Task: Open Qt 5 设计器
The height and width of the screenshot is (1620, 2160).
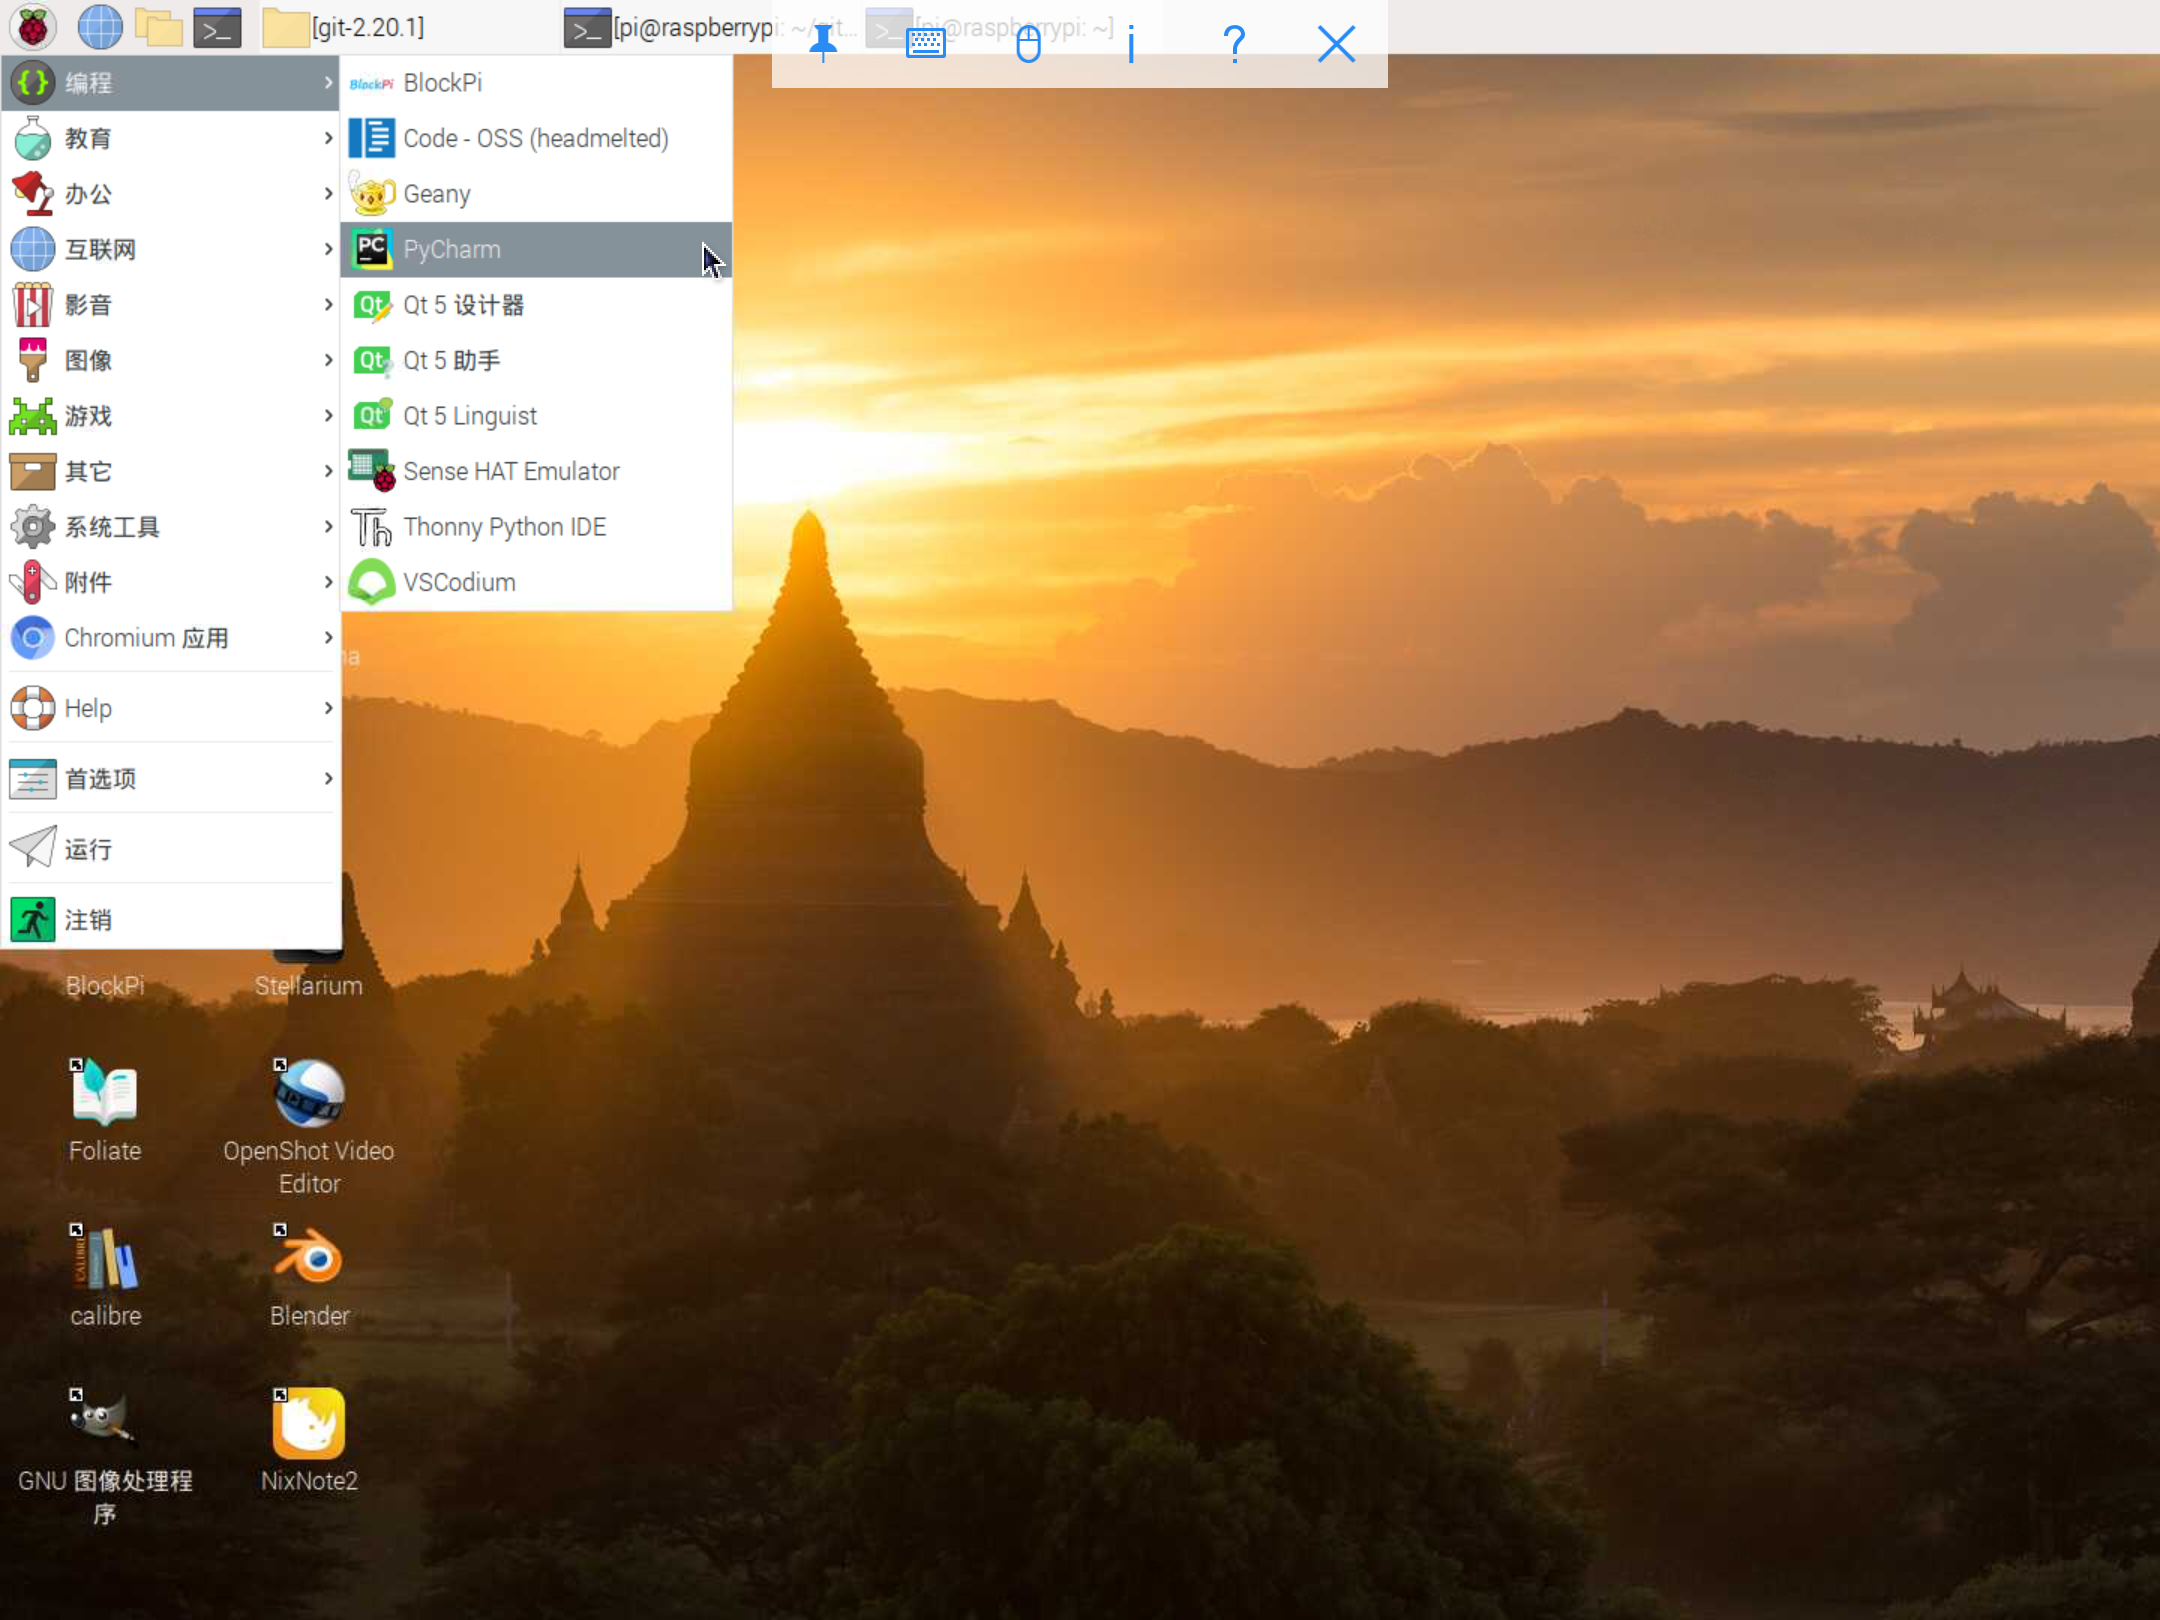Action: click(537, 305)
